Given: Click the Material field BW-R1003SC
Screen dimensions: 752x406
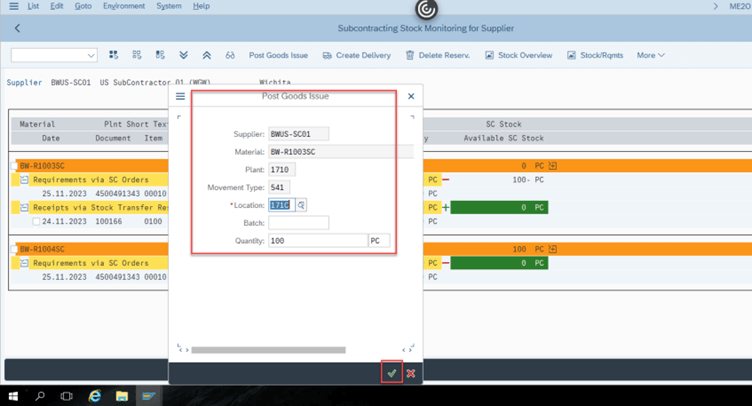Looking at the screenshot, I should pos(341,152).
